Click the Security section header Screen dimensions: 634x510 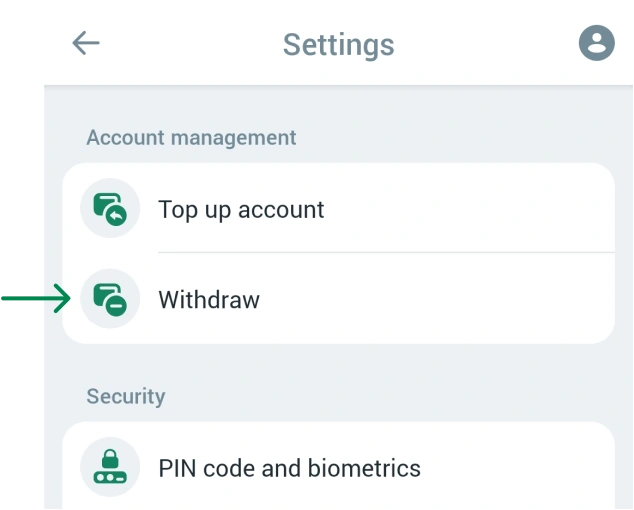tap(126, 396)
